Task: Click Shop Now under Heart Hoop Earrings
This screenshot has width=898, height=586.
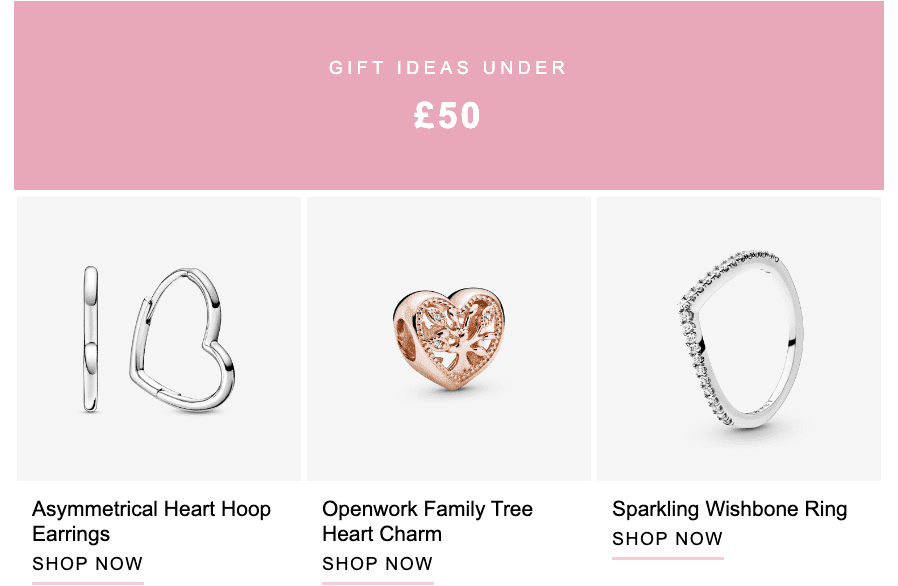Action: [x=88, y=564]
